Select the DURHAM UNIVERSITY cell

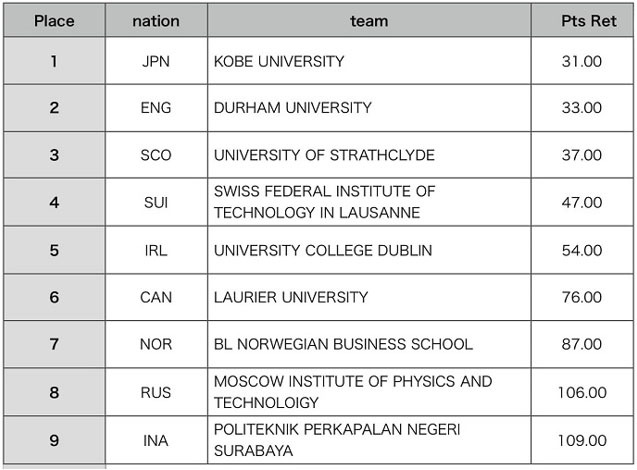293,108
